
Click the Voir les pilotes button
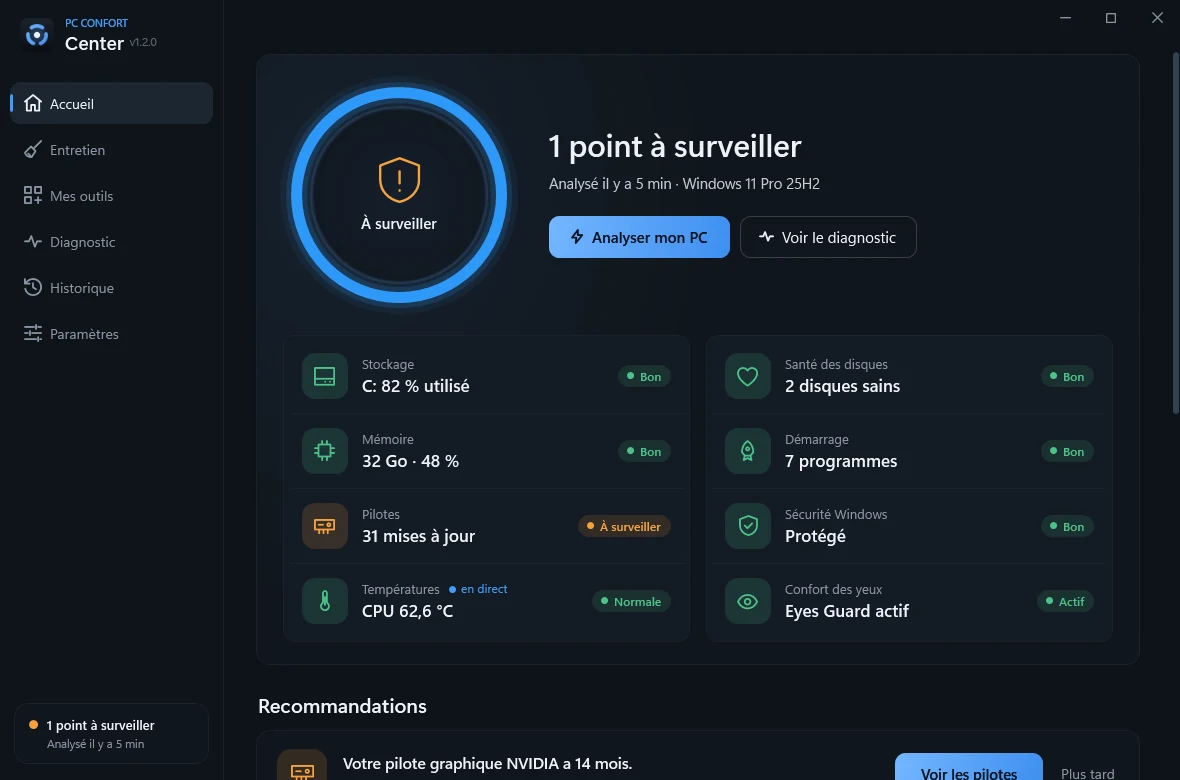[969, 767]
